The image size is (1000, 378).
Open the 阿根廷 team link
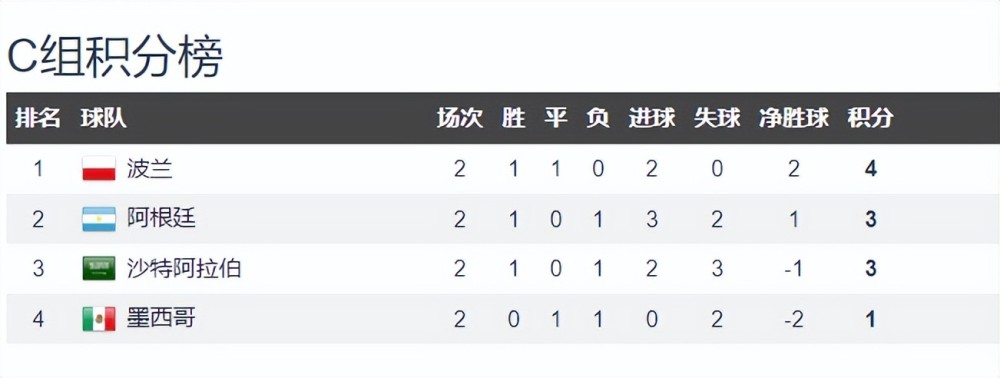point(161,219)
